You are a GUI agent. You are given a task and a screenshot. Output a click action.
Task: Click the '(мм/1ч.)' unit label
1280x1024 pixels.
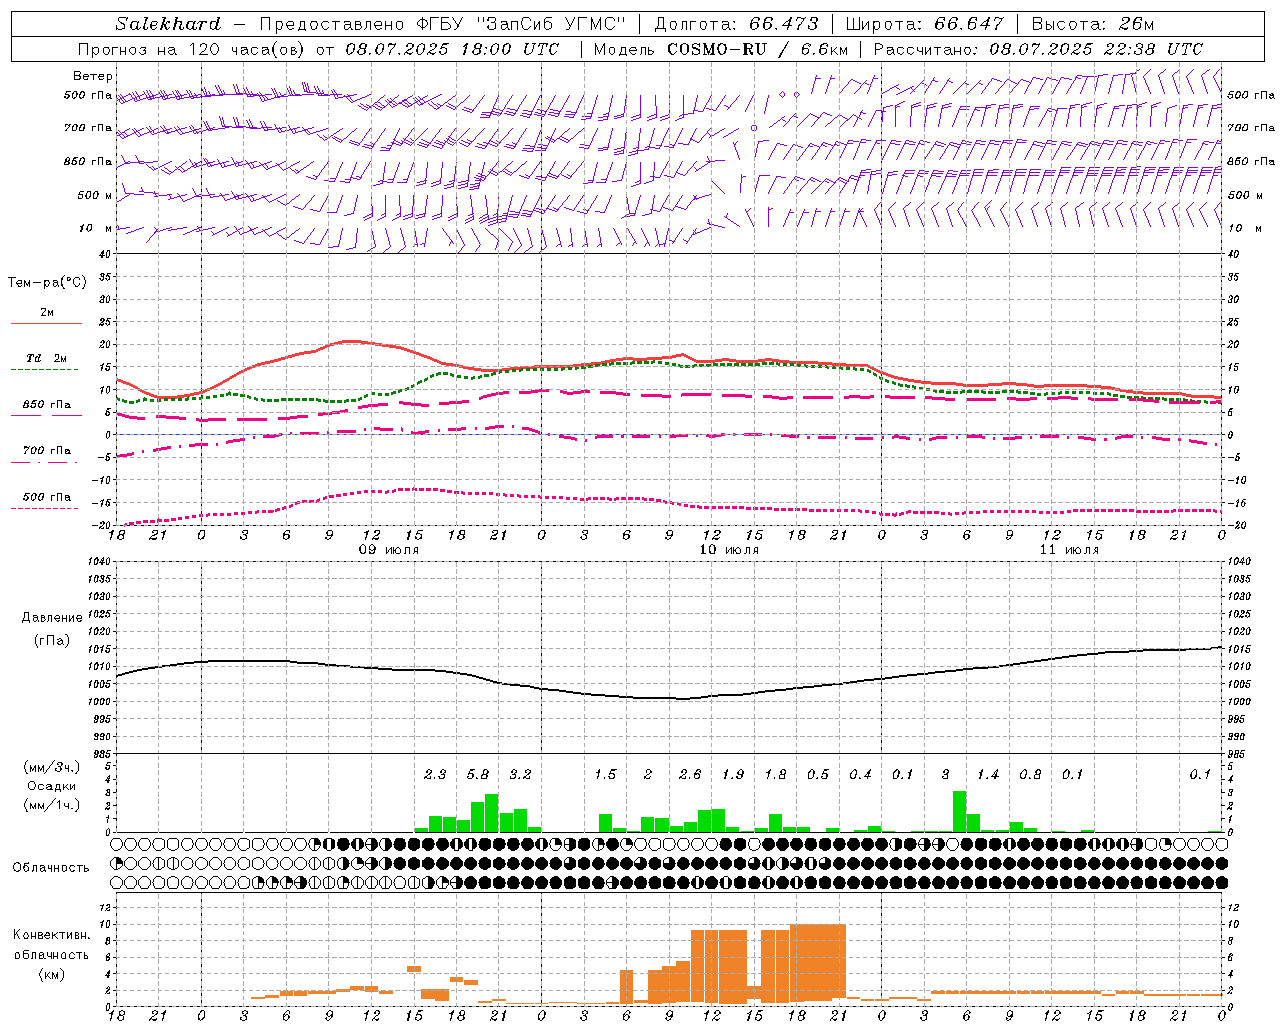pyautogui.click(x=52, y=805)
